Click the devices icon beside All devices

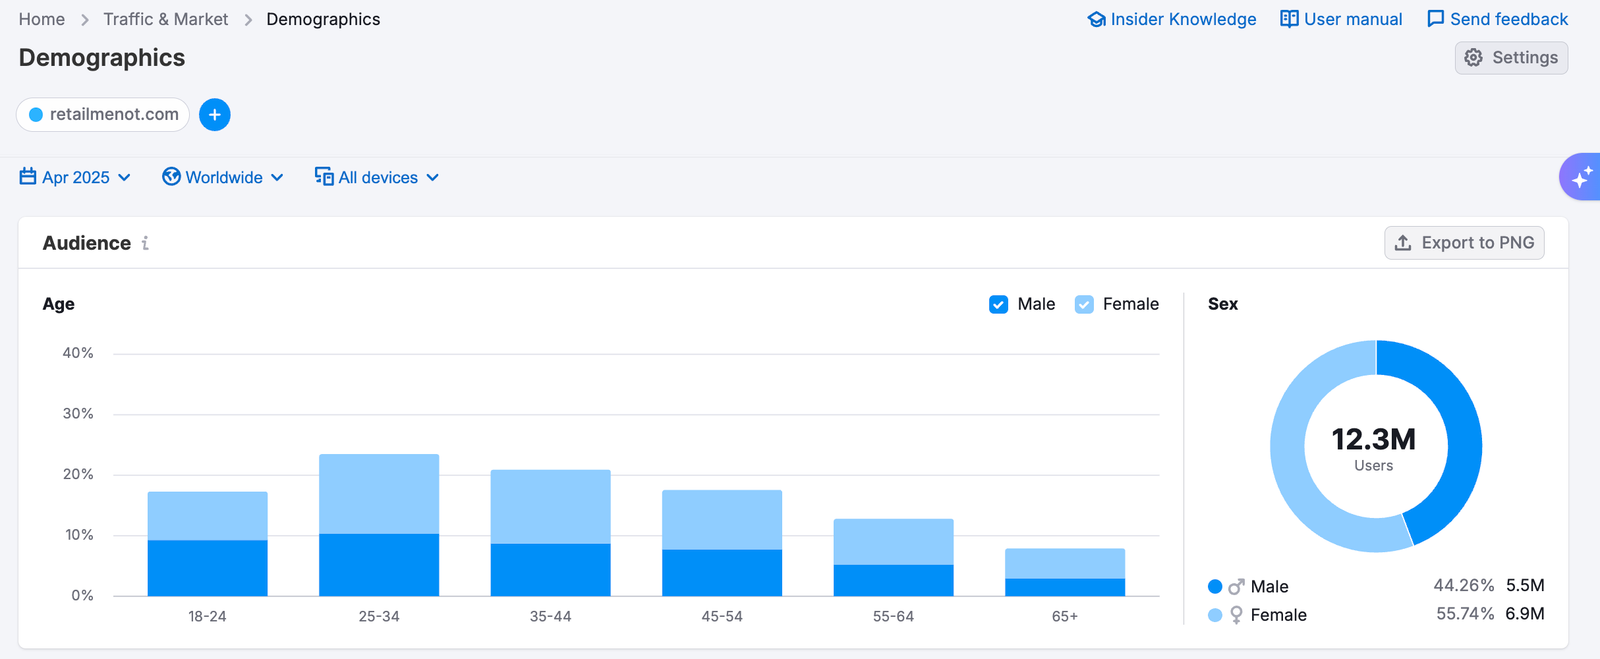324,177
